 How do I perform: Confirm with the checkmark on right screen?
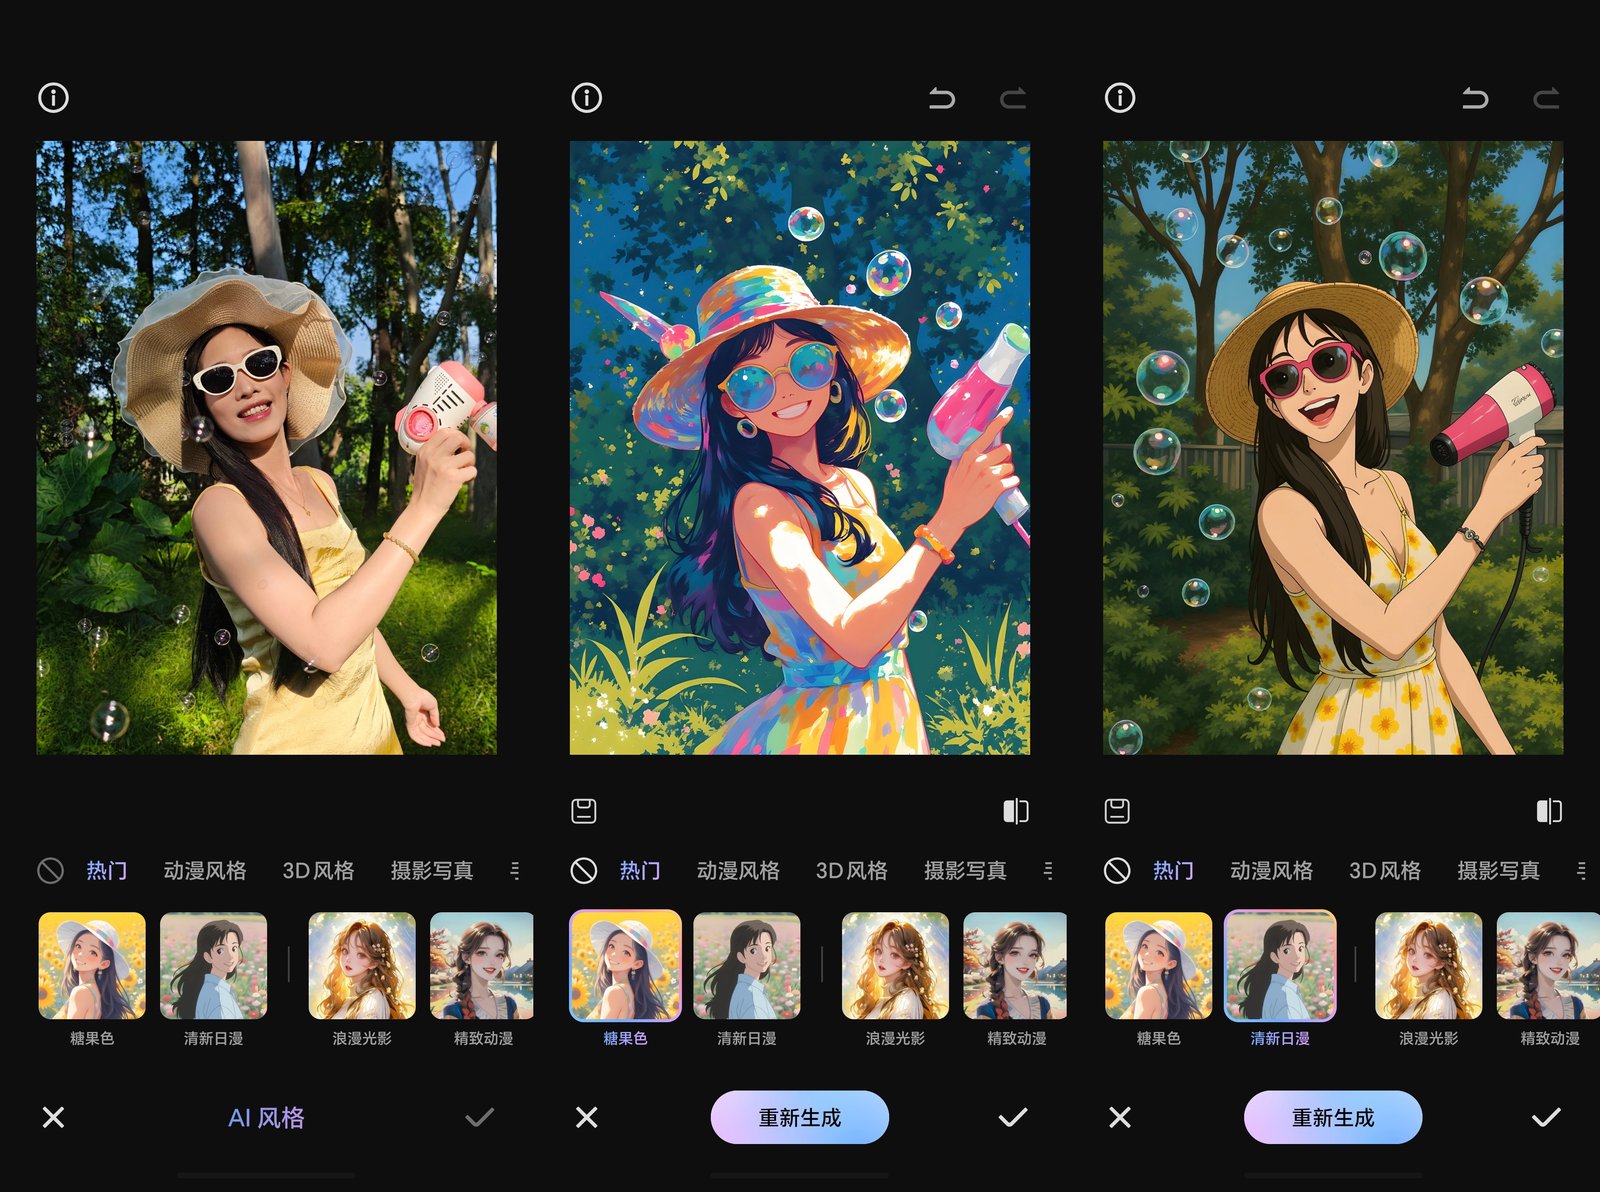1546,1117
